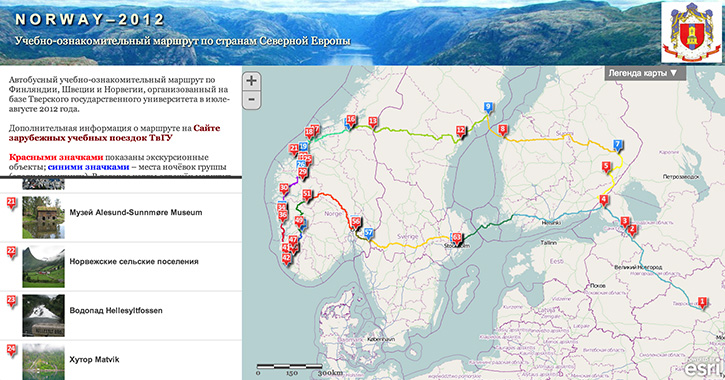Click the København label on the map
The height and width of the screenshot is (380, 725).
[381, 339]
